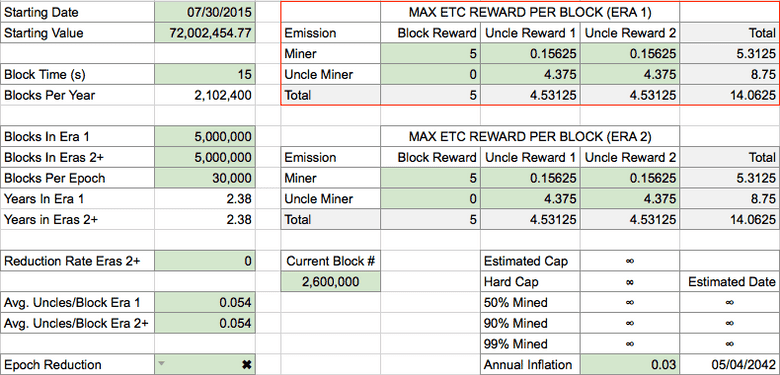Screen dimensions: 780x375
Task: Click the 'Starting Date' label cell
Action: [78, 12]
